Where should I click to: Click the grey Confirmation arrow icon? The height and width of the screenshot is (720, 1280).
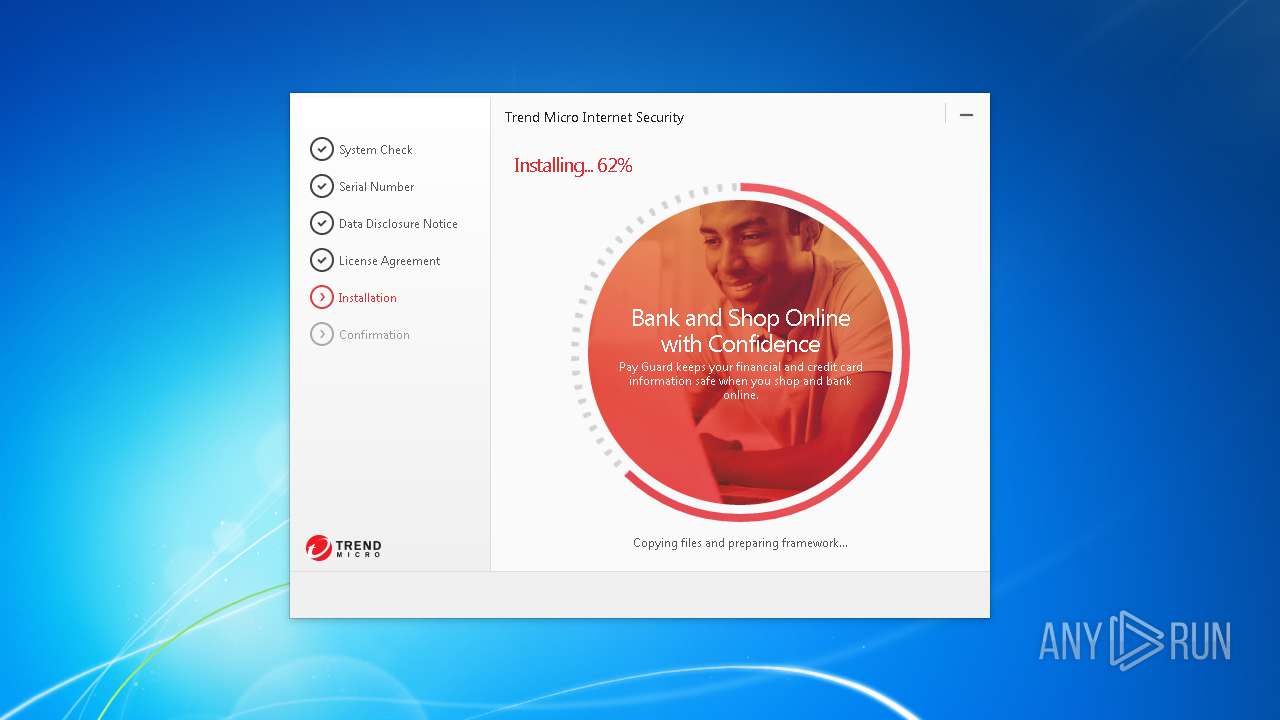(321, 334)
